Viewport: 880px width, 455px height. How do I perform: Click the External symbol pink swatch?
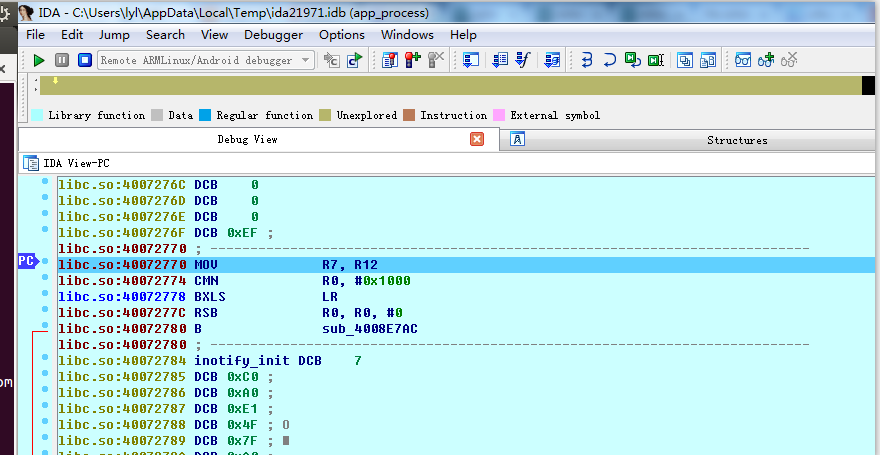point(499,115)
